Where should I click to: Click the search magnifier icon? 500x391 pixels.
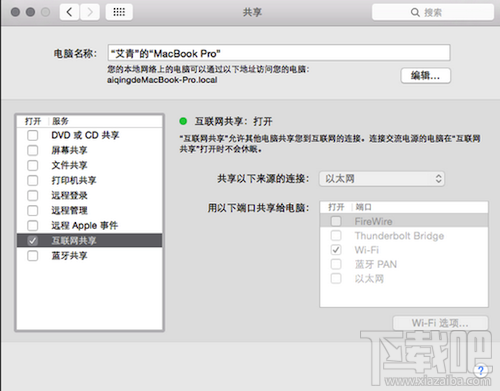click(415, 13)
